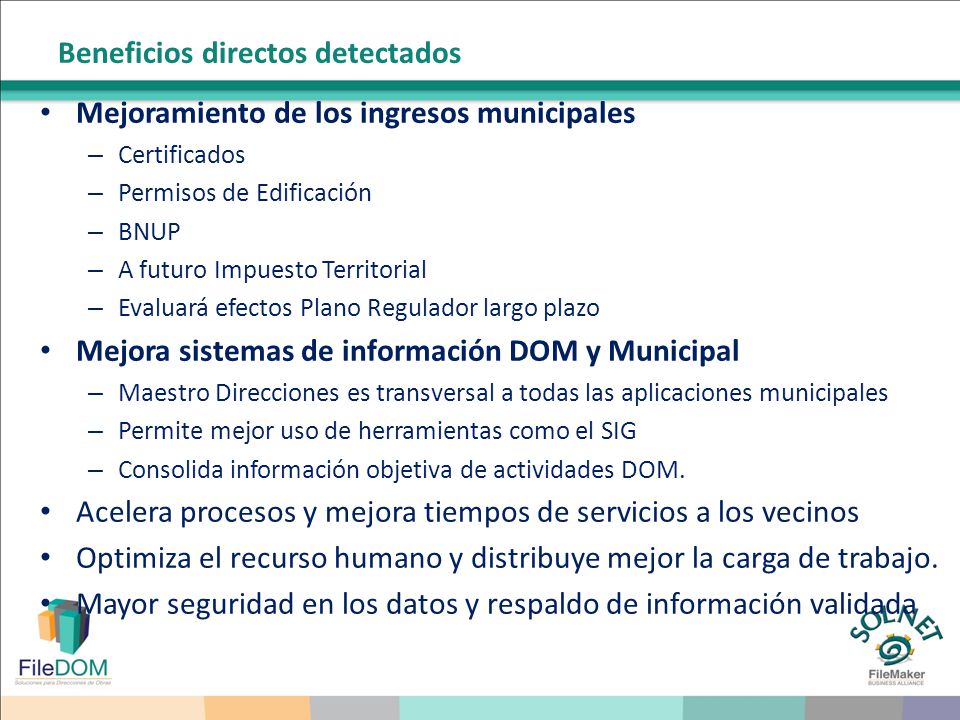Select the 'BNUP' bullet text

coord(149,232)
